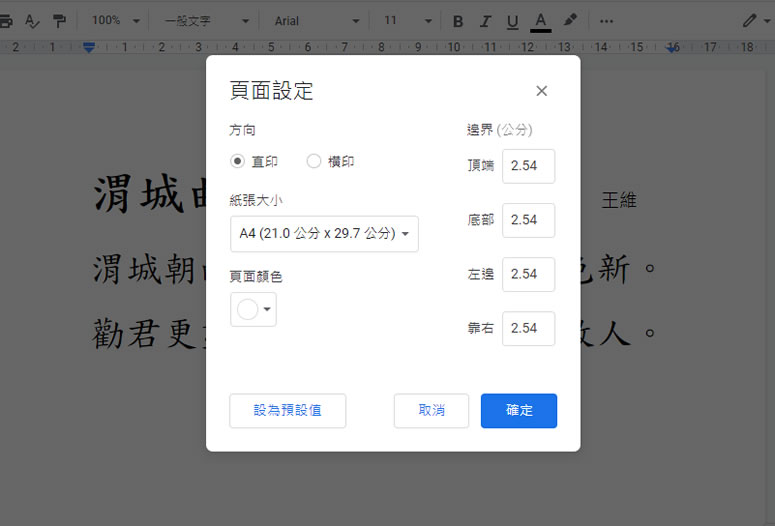Viewport: 775px width, 526px height.
Task: Close the 頁面設定 dialog with X
Action: (x=541, y=91)
